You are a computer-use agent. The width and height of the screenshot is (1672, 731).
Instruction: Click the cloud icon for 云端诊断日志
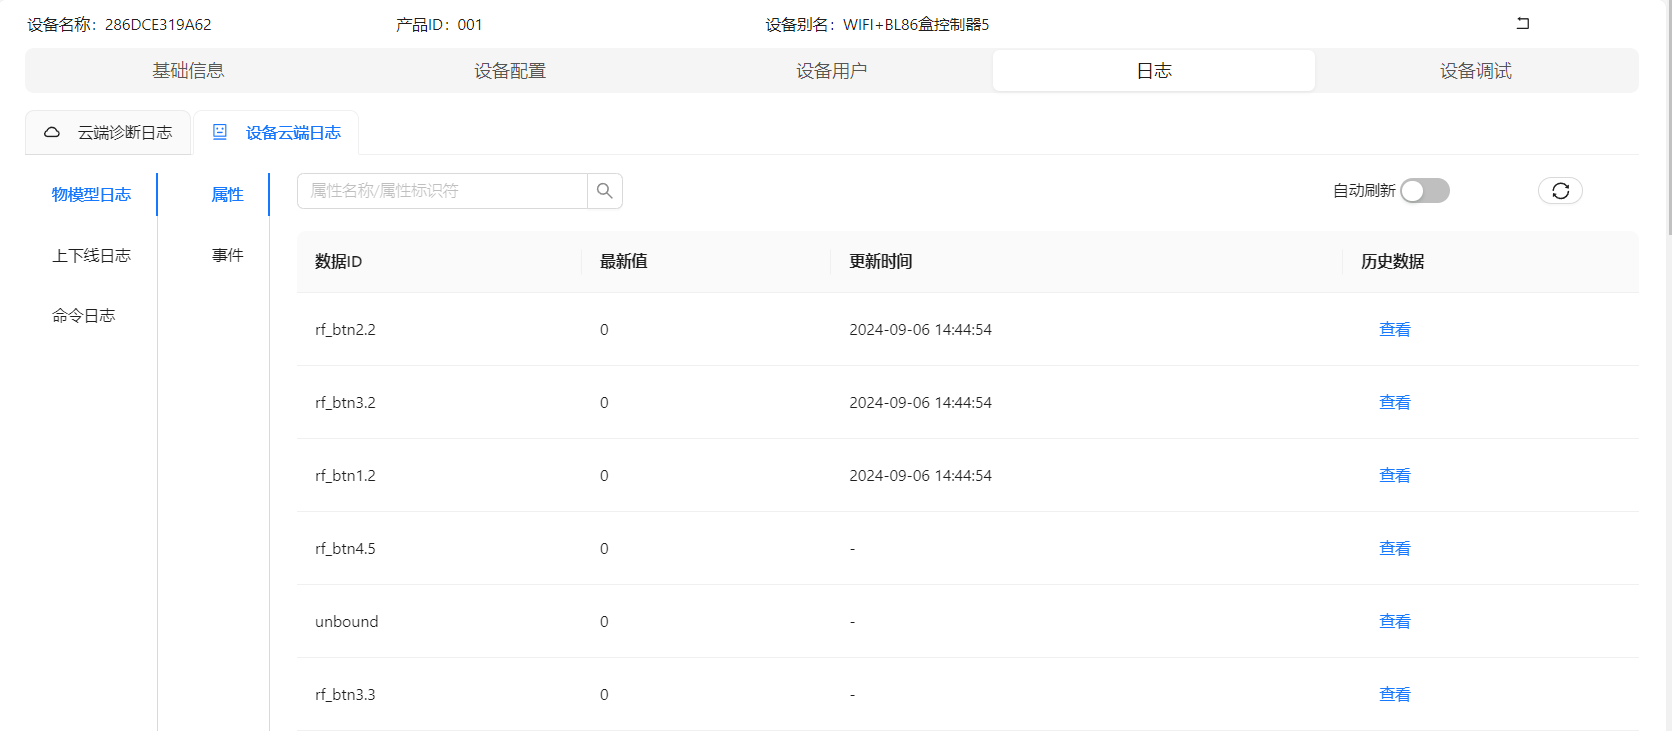[x=52, y=133]
